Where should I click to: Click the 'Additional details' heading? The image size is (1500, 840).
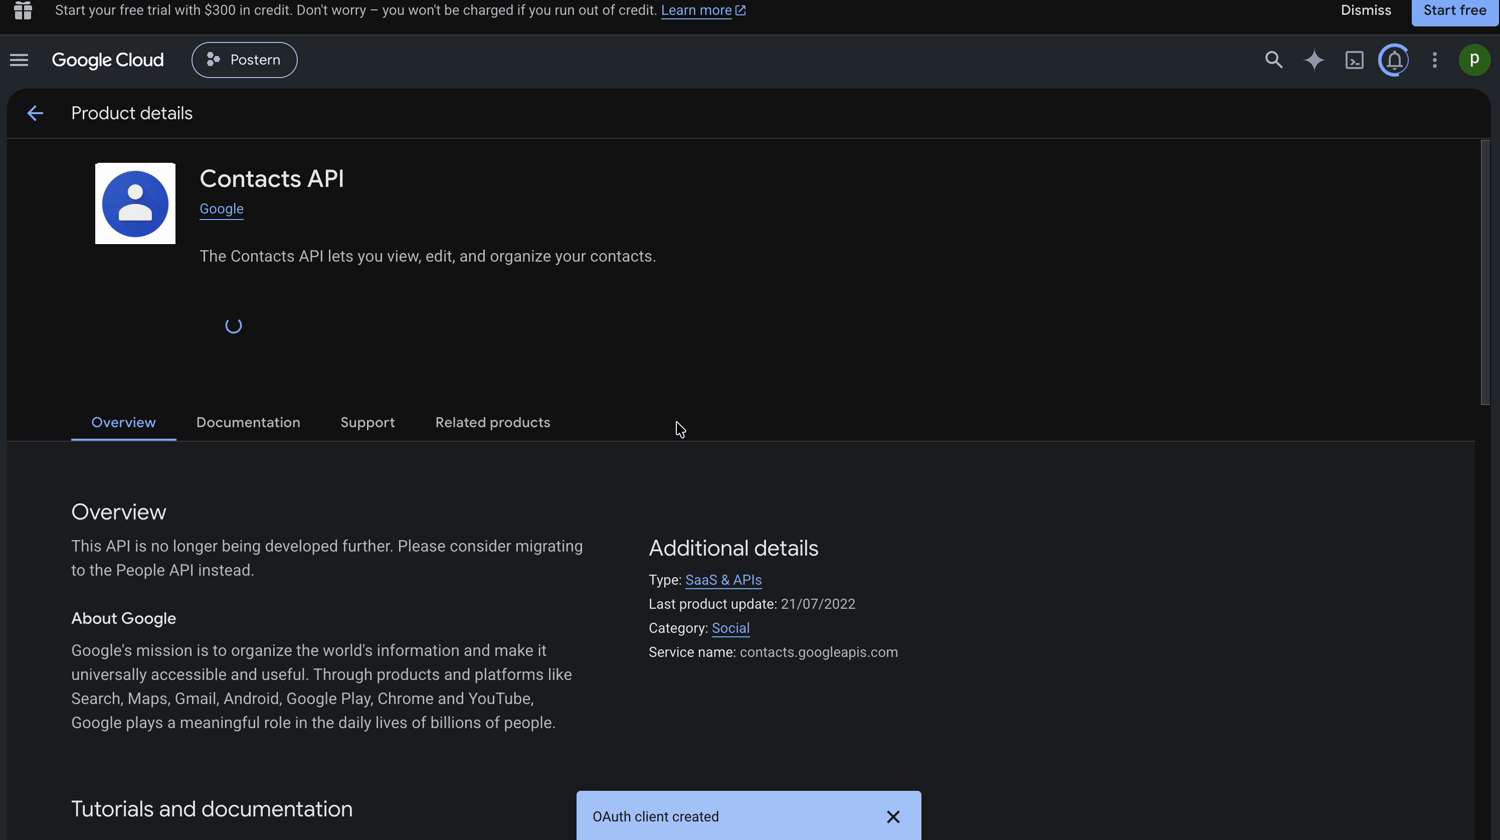(733, 548)
